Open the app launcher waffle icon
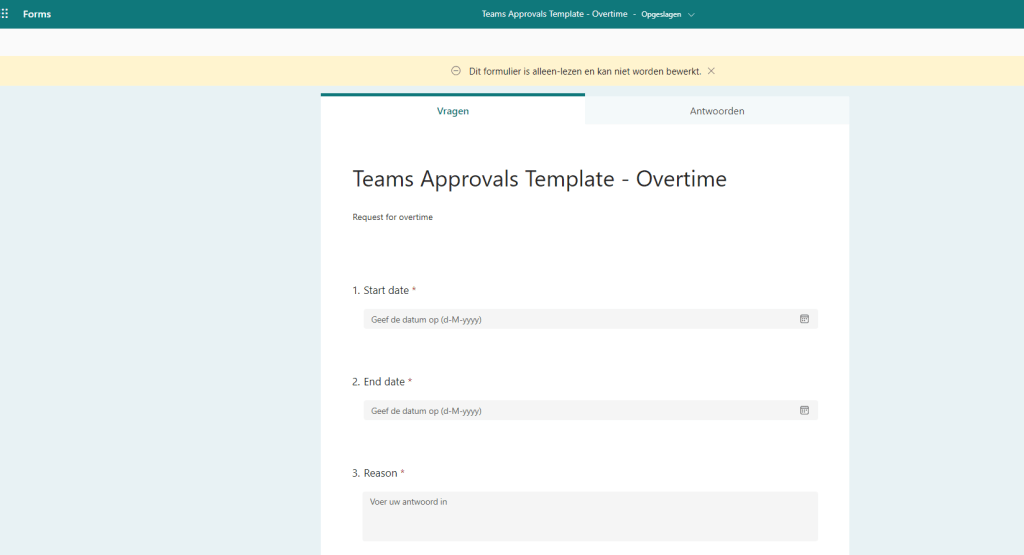The image size is (1024, 555). point(6,14)
